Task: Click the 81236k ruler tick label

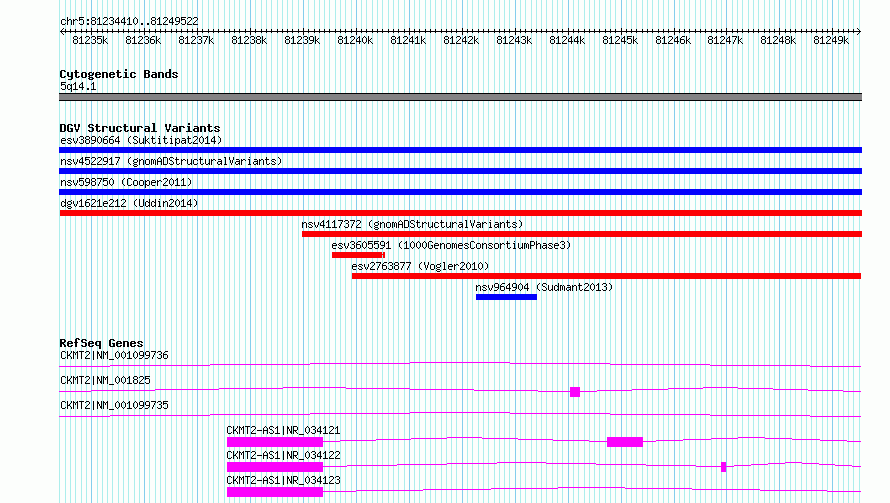Action: (x=143, y=40)
